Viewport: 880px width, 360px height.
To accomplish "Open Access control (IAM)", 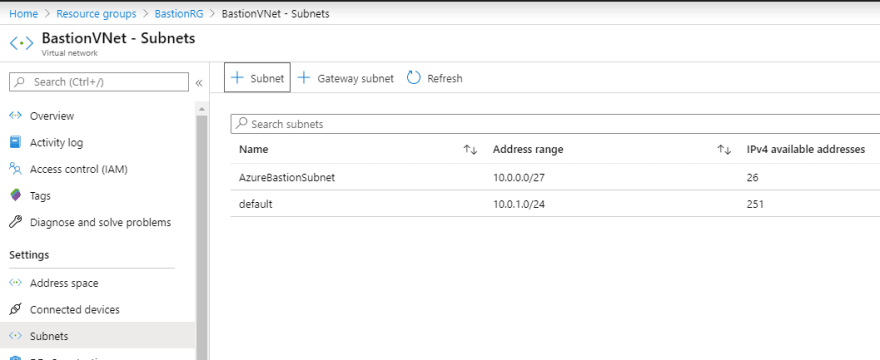I will (79, 169).
